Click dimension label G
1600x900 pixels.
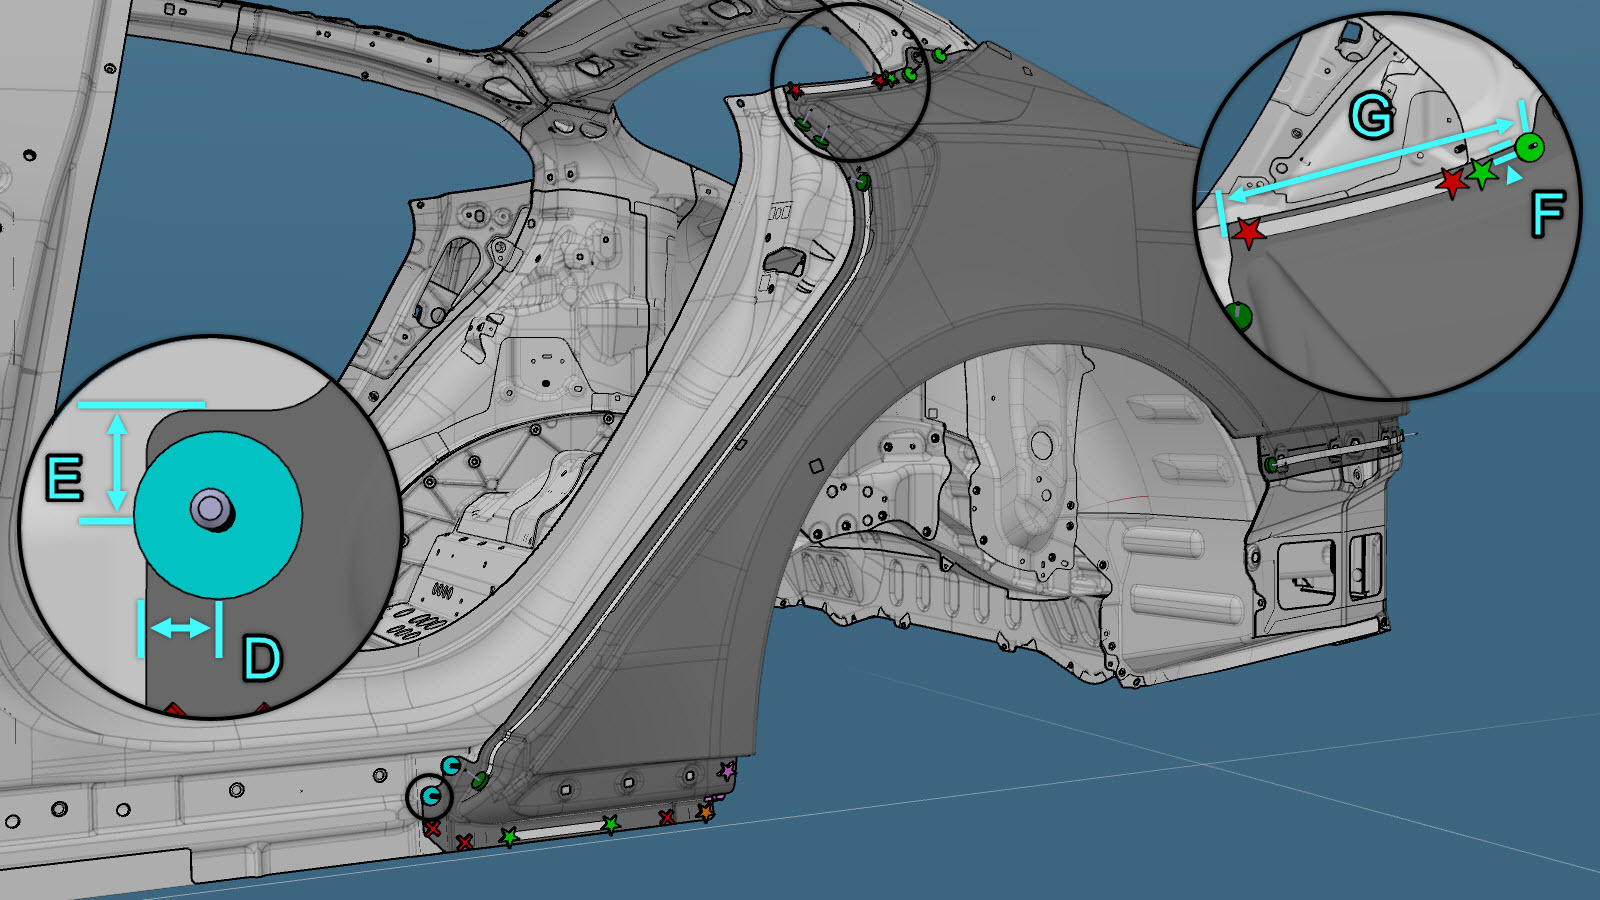(1371, 116)
